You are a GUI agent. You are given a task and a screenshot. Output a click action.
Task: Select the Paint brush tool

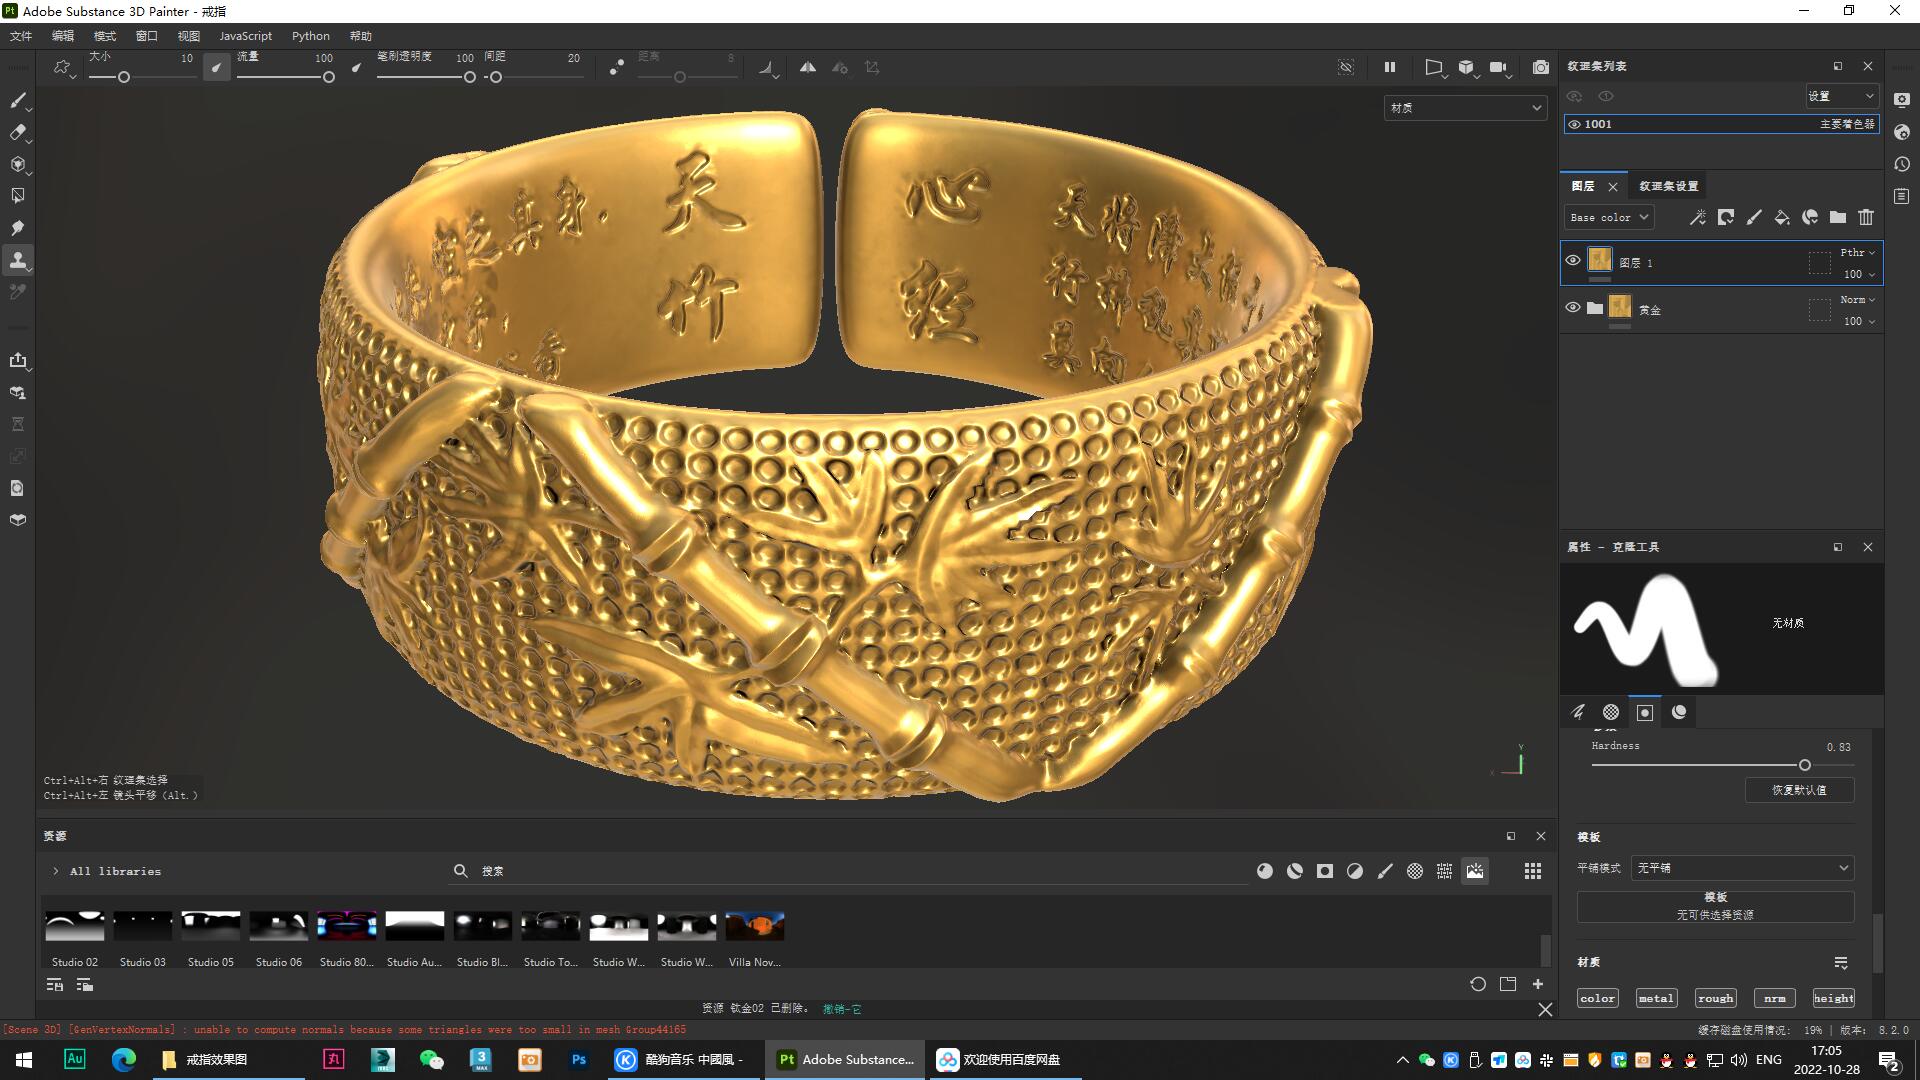pyautogui.click(x=18, y=100)
